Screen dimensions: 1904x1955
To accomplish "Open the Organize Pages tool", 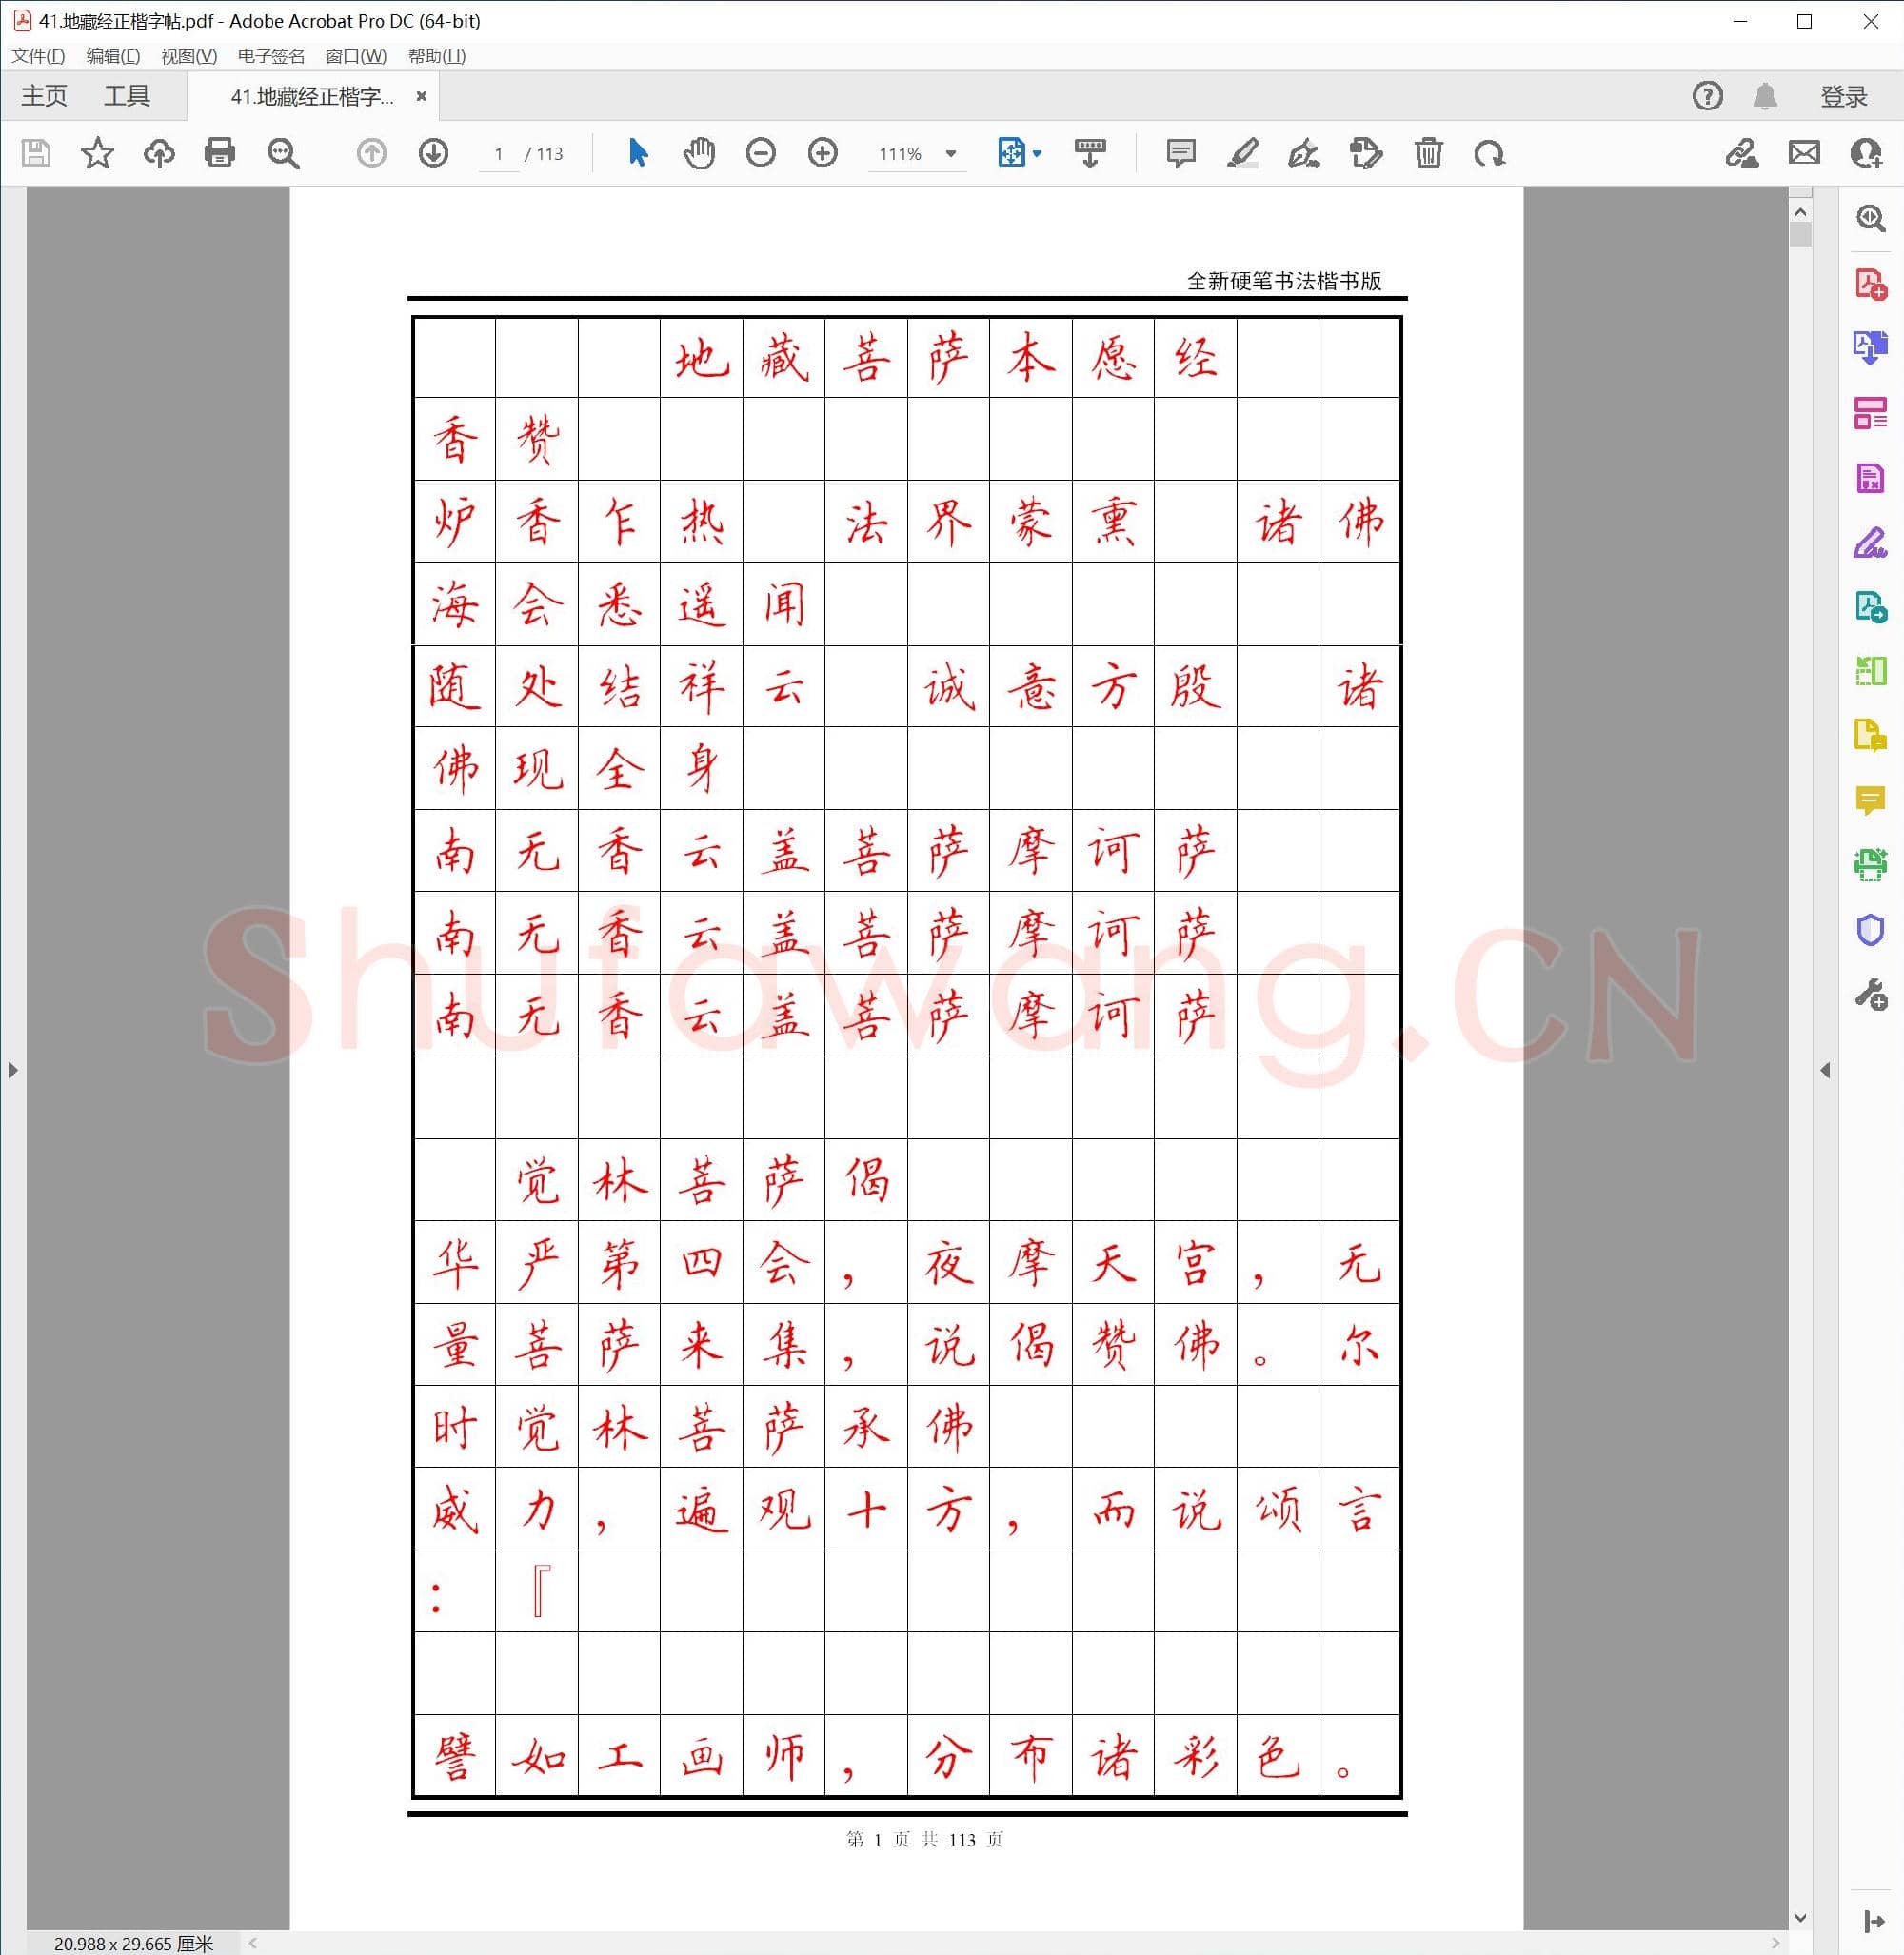I will 1869,413.
